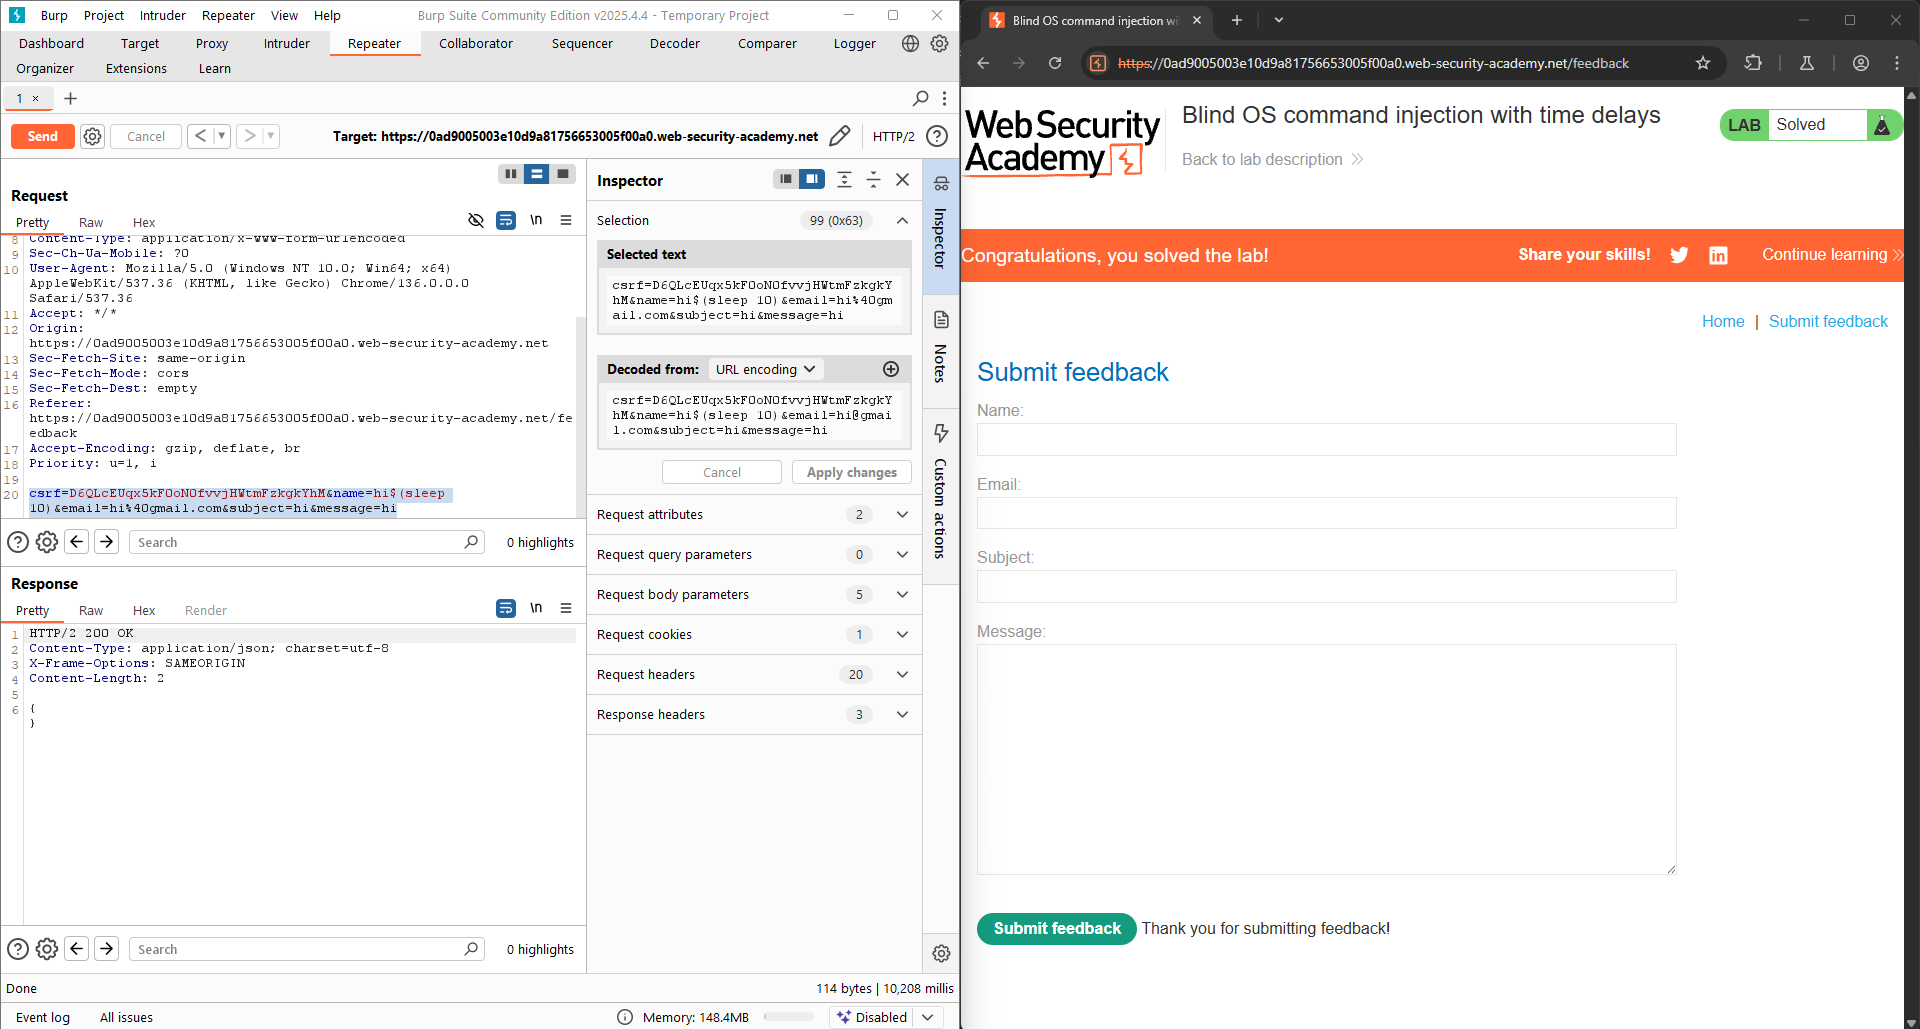This screenshot has height=1029, width=1920.
Task: Collapse all Inspector sections icon
Action: point(873,179)
